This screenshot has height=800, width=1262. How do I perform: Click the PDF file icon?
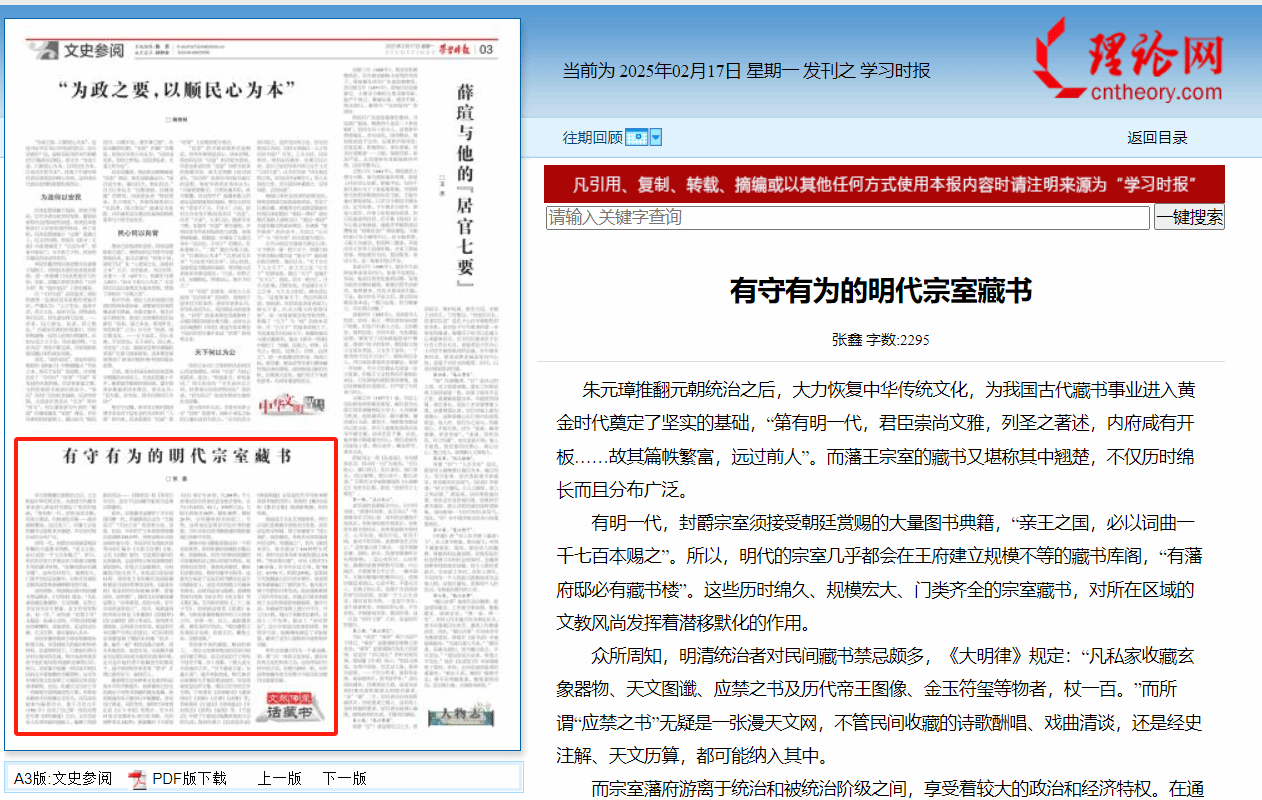pos(137,779)
